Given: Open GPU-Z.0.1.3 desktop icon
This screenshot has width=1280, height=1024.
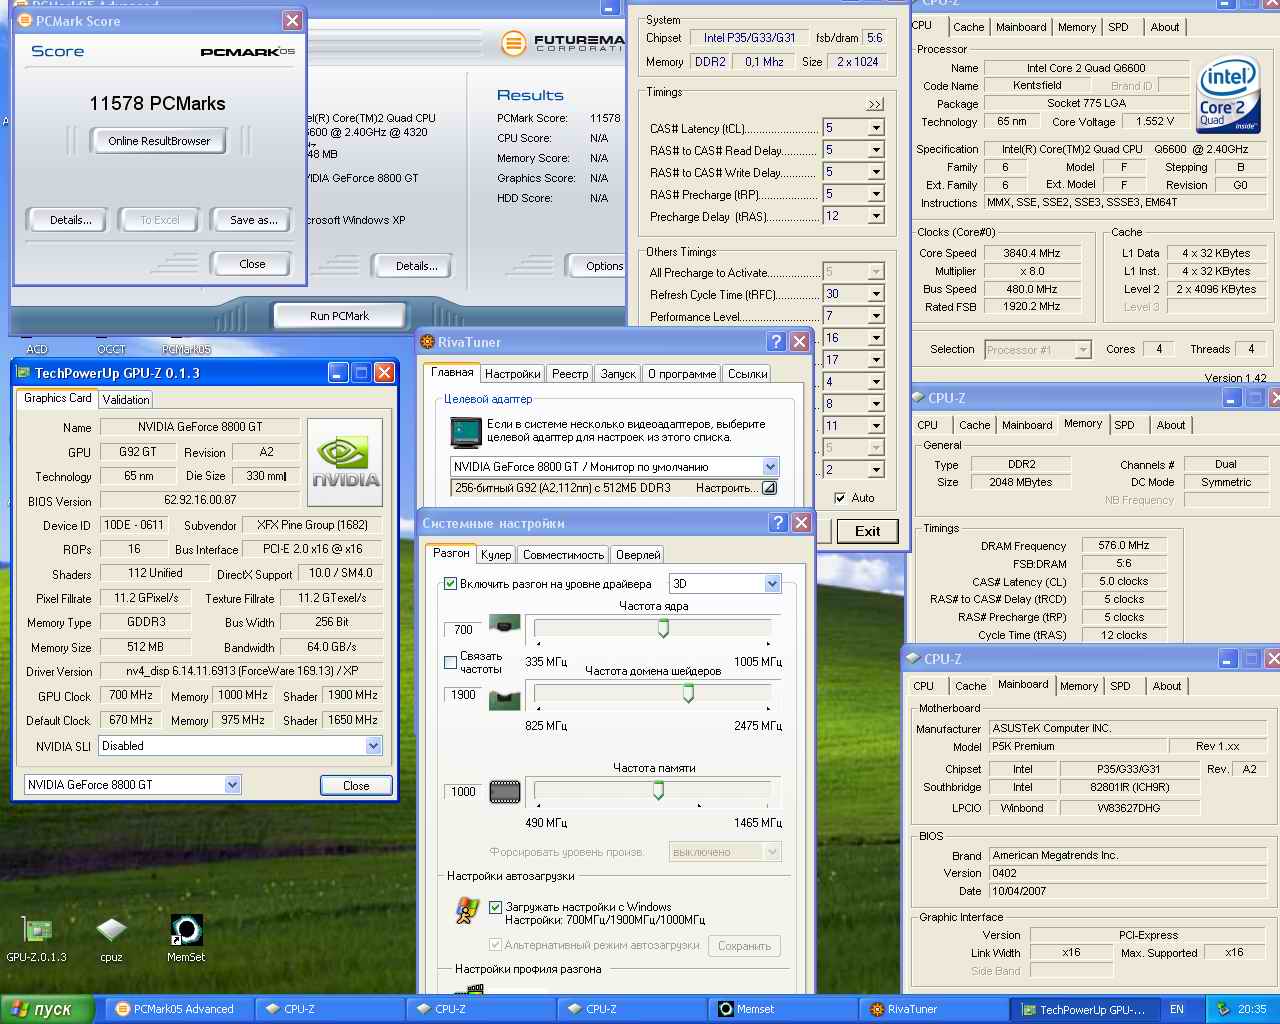Looking at the screenshot, I should point(37,931).
